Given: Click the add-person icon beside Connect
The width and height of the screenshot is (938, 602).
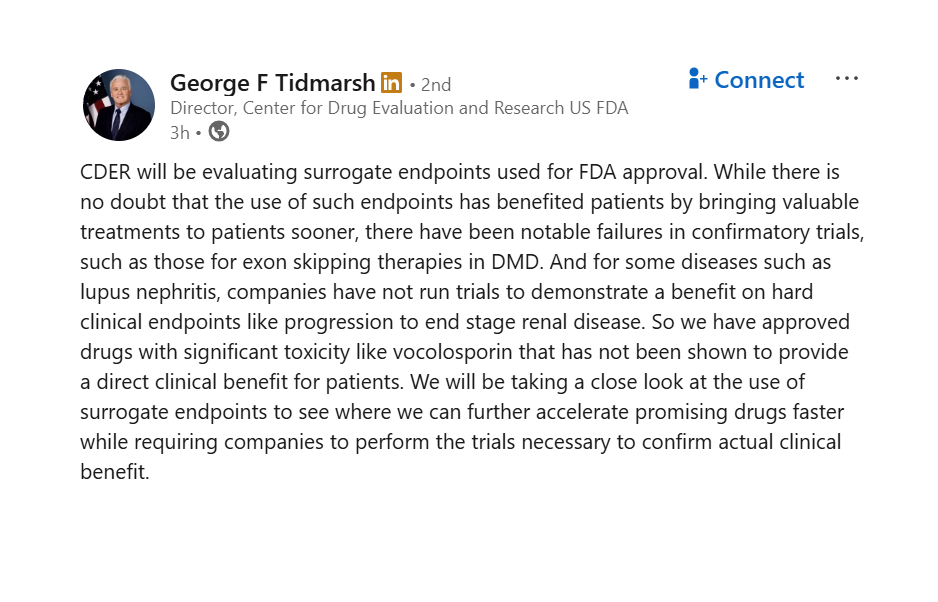Looking at the screenshot, I should (x=698, y=80).
